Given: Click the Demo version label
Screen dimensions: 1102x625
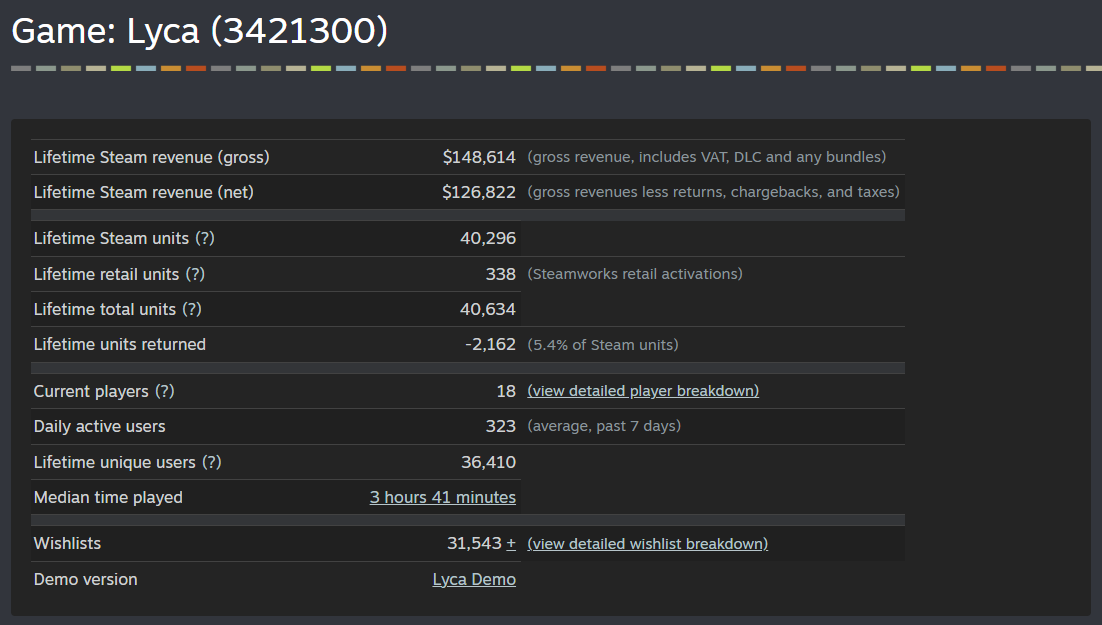Looking at the screenshot, I should [x=86, y=579].
